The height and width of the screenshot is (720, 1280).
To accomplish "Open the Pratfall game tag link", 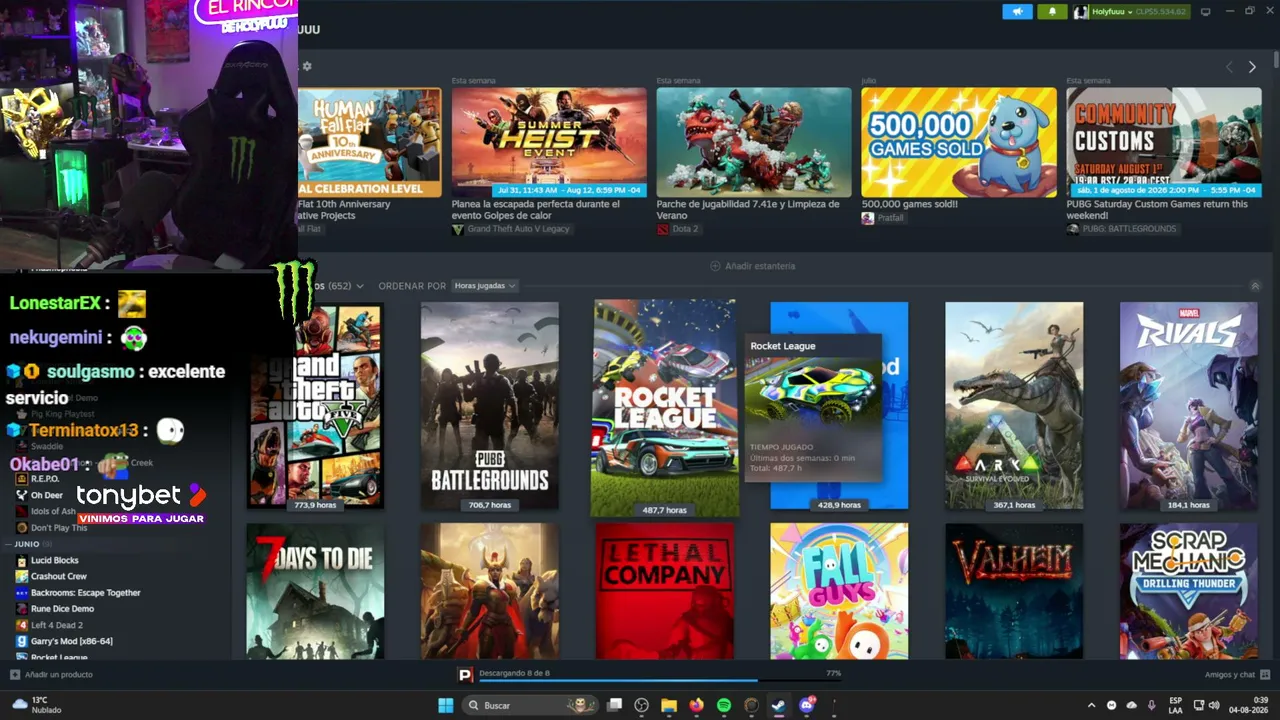I will (885, 218).
